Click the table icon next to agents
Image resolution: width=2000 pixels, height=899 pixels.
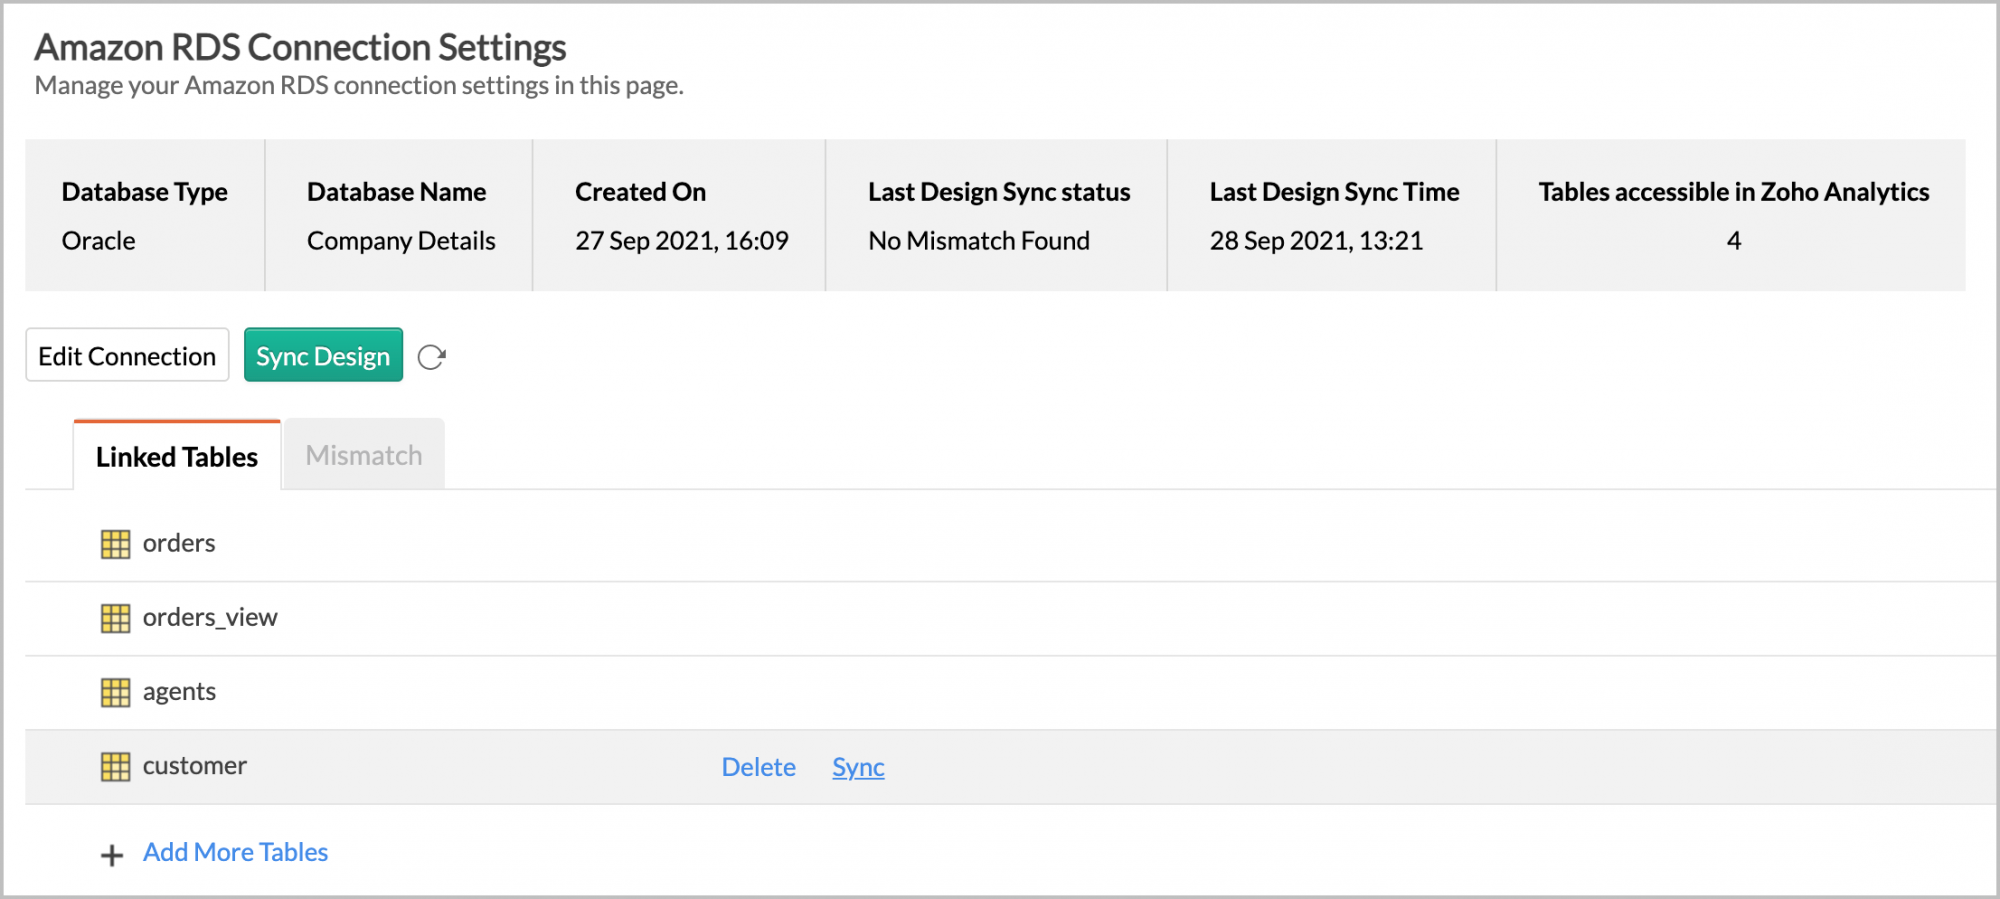coord(116,692)
